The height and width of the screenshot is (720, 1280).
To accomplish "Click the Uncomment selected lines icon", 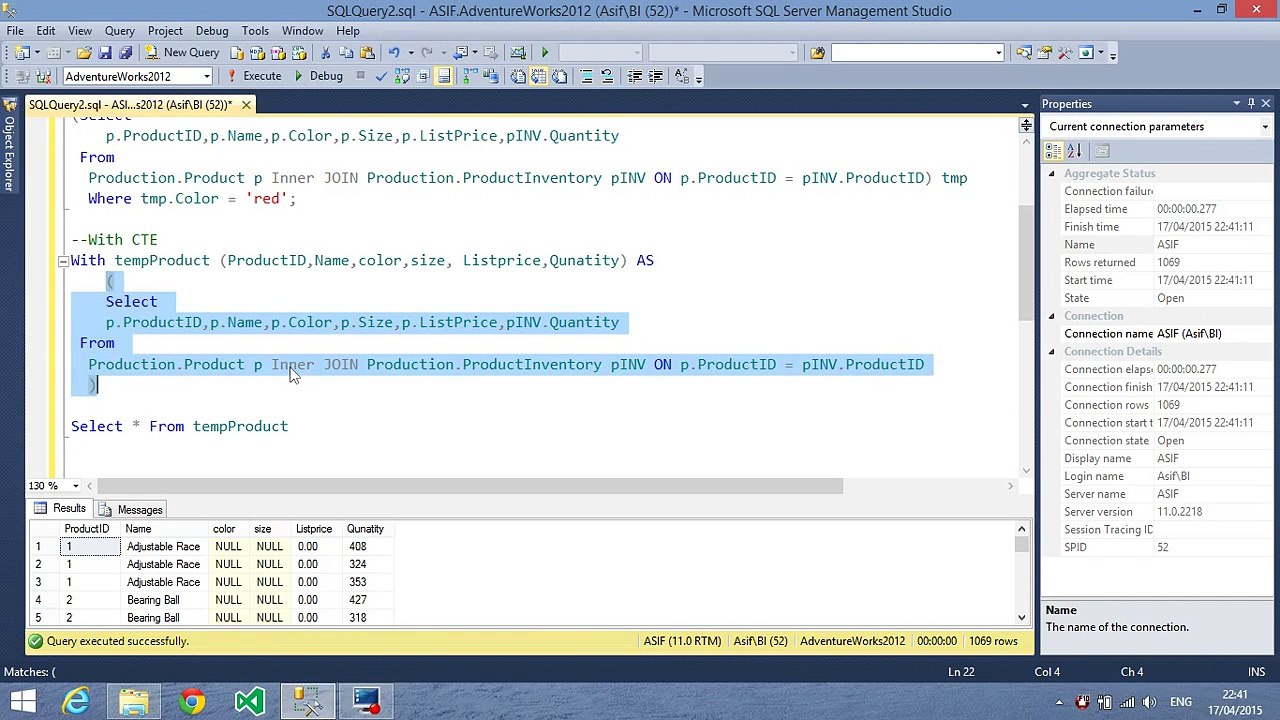I will coord(607,76).
